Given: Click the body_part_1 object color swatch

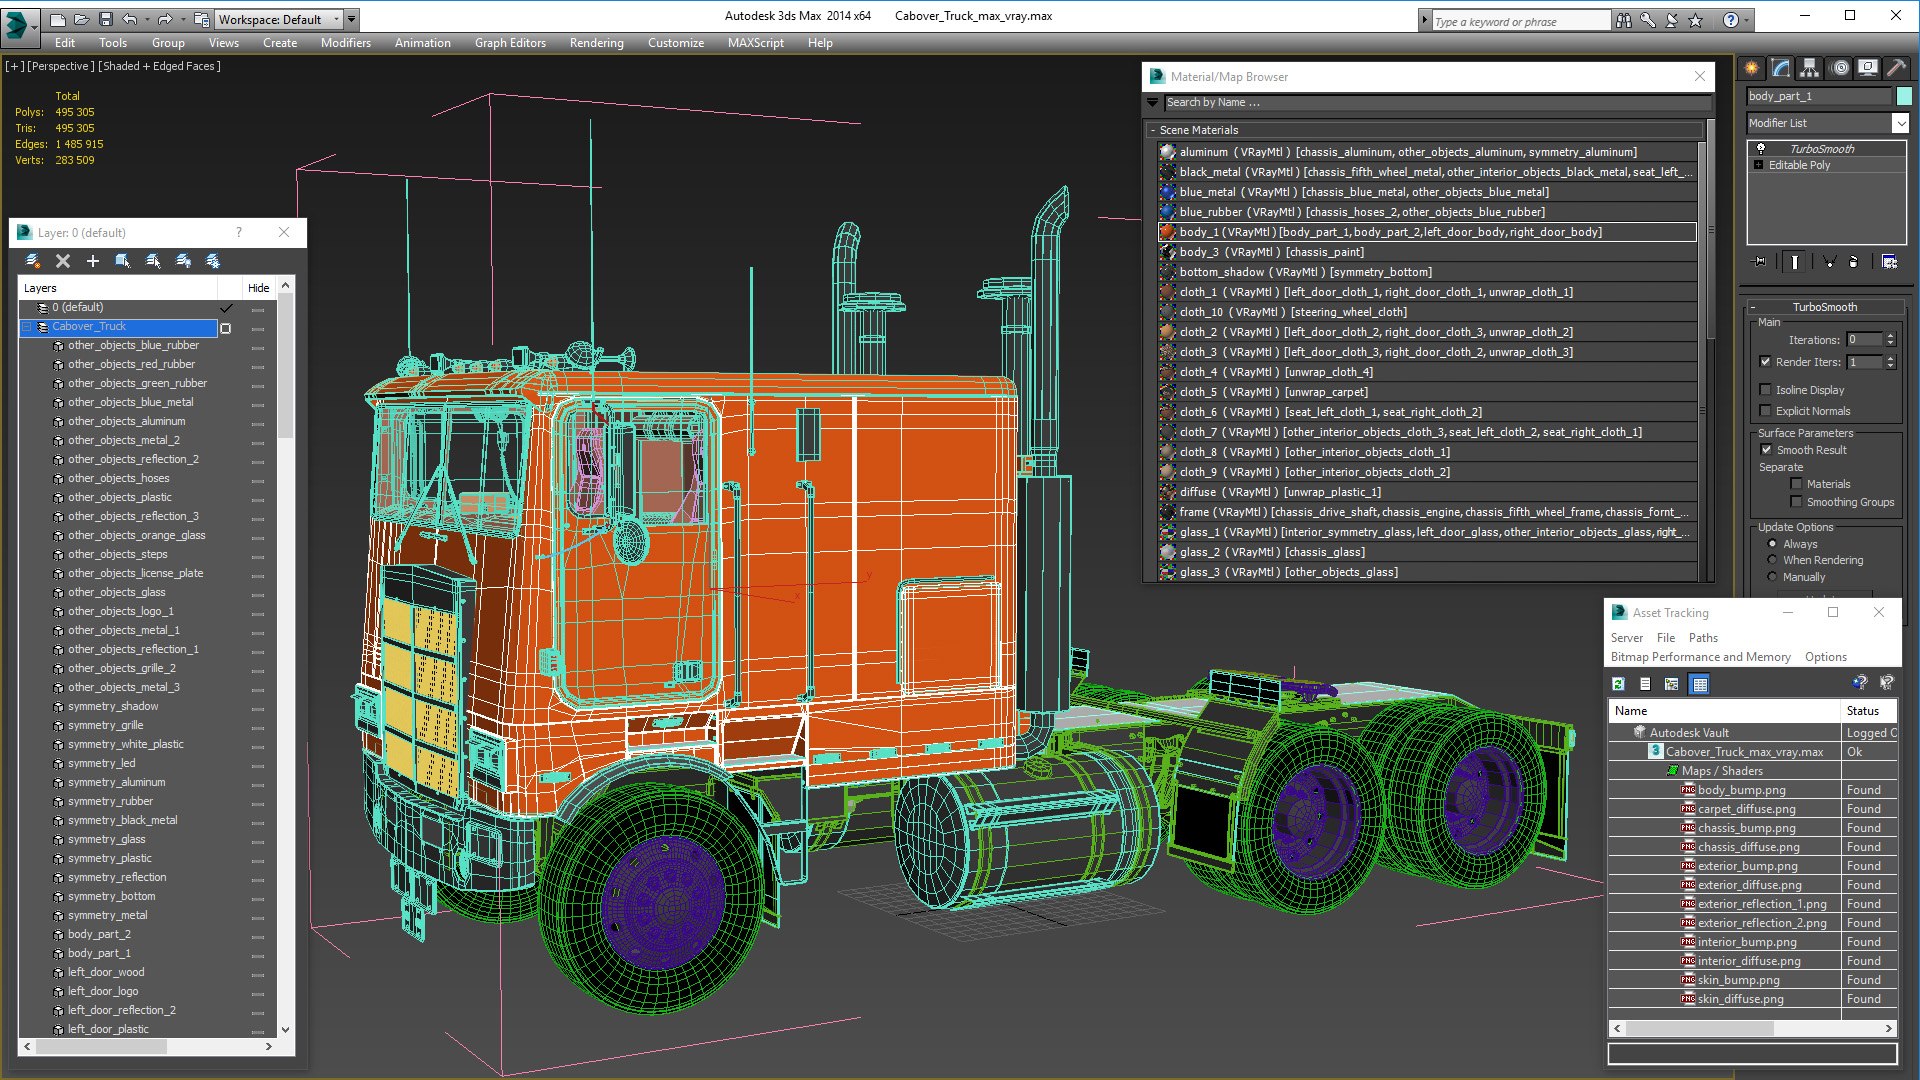Looking at the screenshot, I should (x=1904, y=96).
